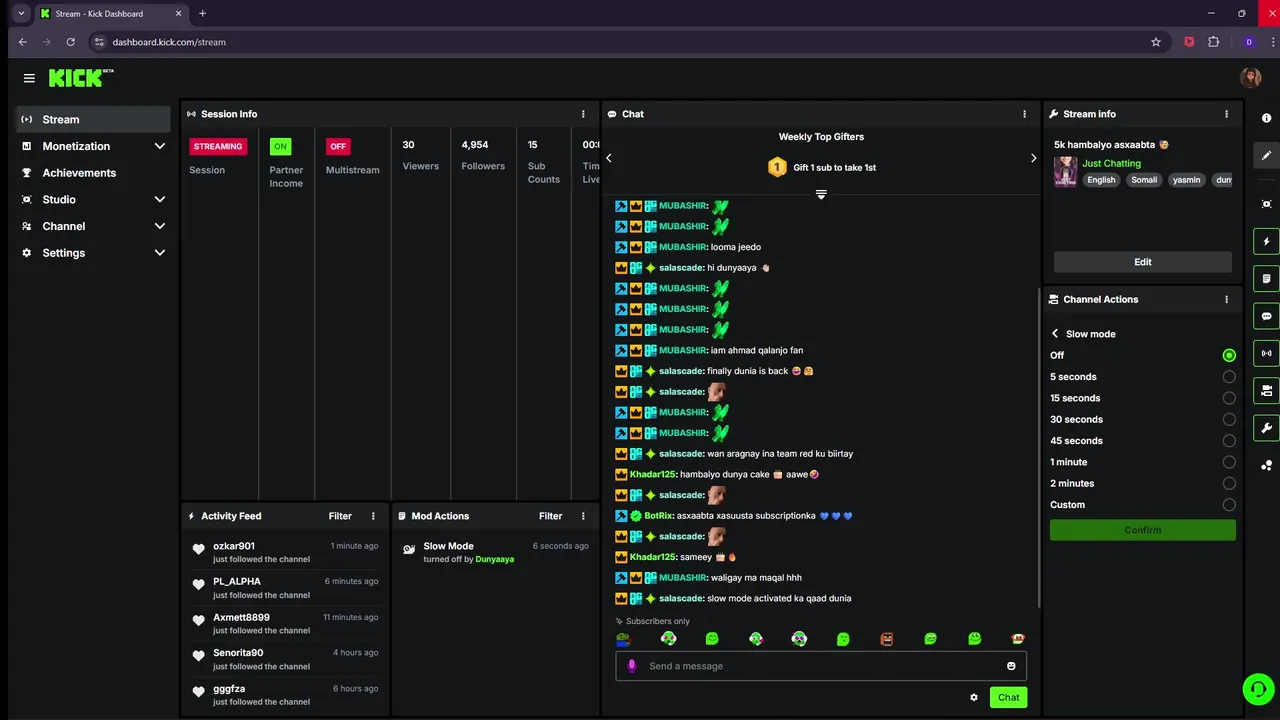Open Just Chatting category link
1280x720 pixels.
[1111, 163]
